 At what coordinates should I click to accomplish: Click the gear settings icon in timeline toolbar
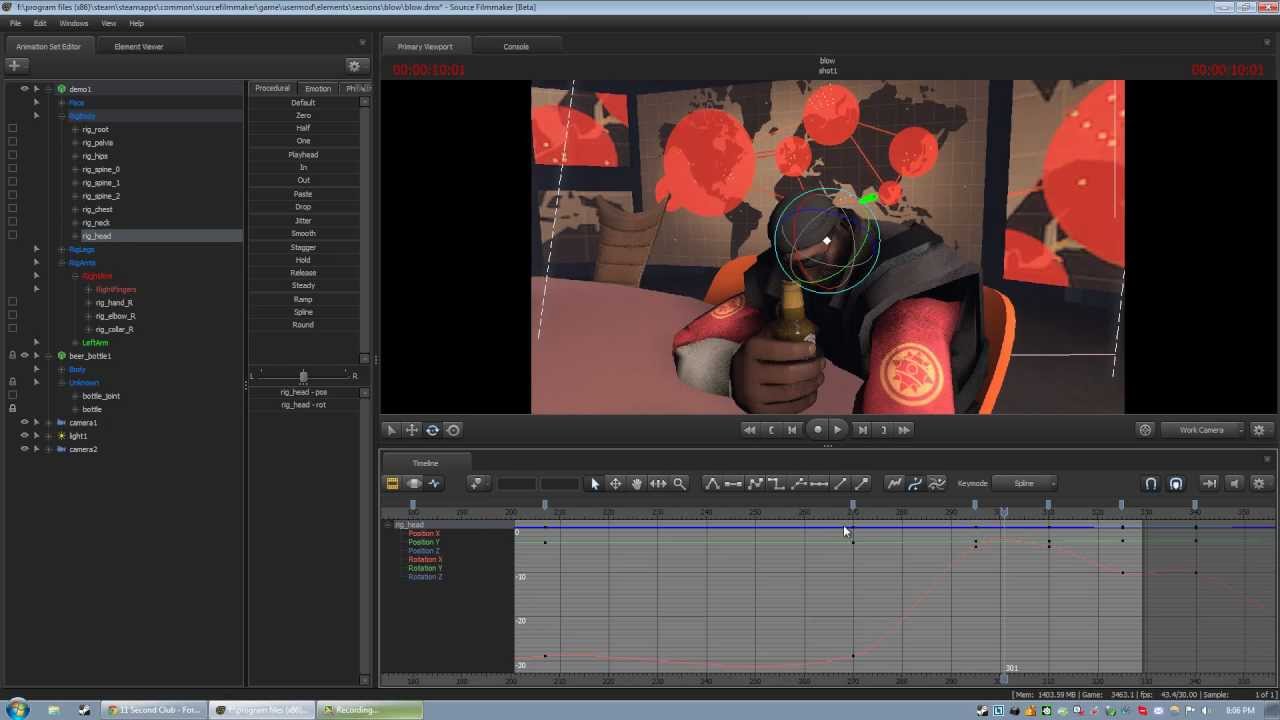(1258, 483)
